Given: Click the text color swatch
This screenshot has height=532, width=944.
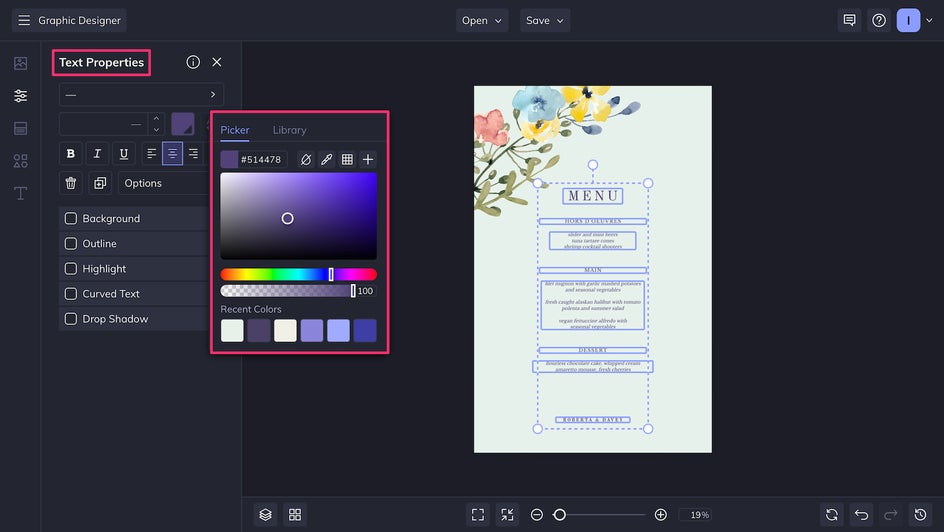Looking at the screenshot, I should [182, 124].
